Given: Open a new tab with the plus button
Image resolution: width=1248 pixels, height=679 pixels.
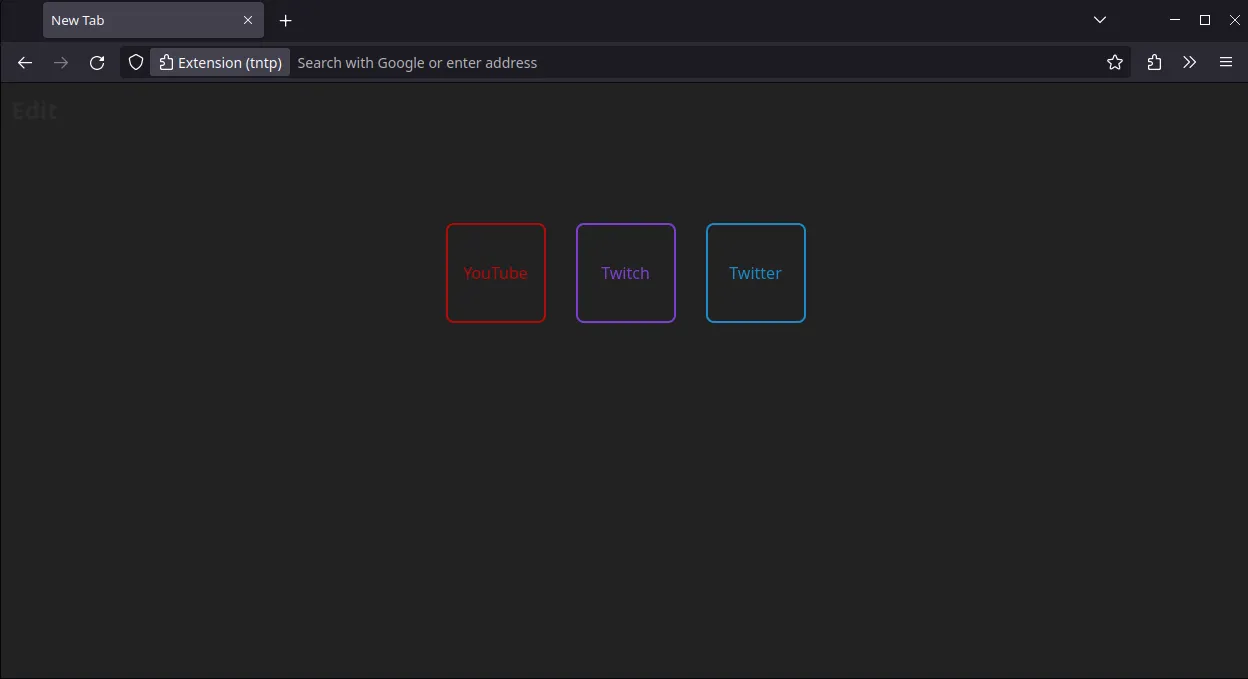Looking at the screenshot, I should (x=286, y=20).
